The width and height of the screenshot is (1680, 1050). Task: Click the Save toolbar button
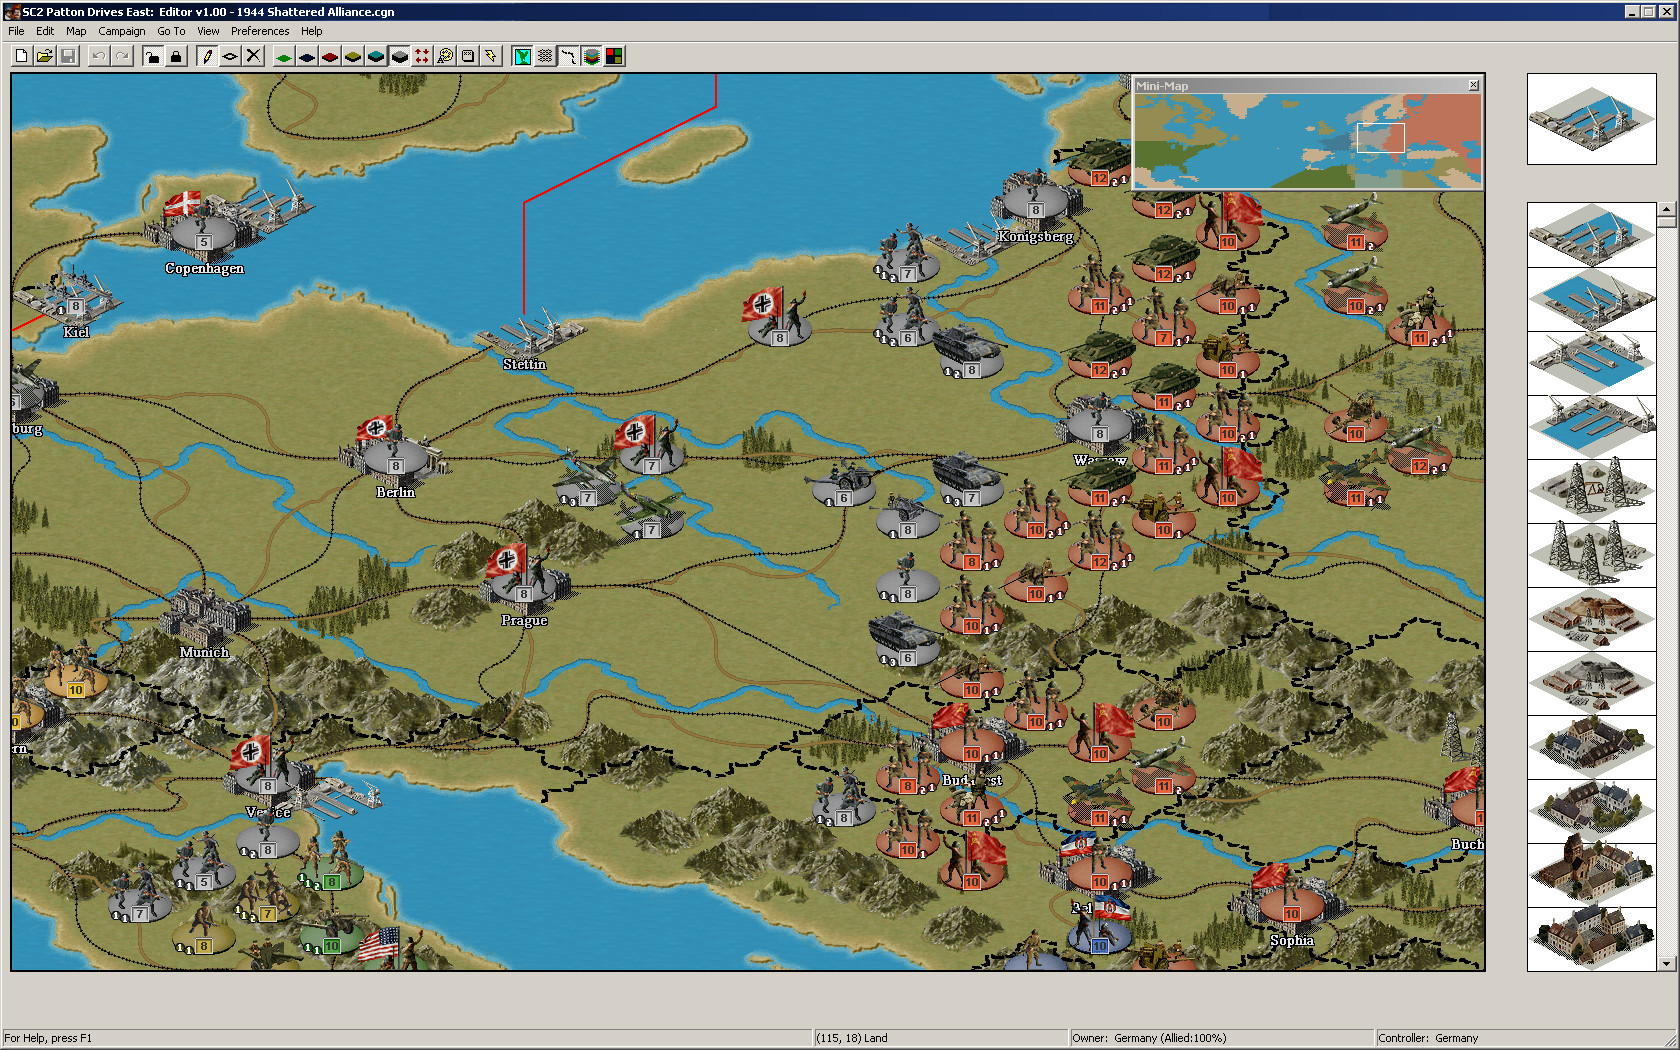[68, 56]
